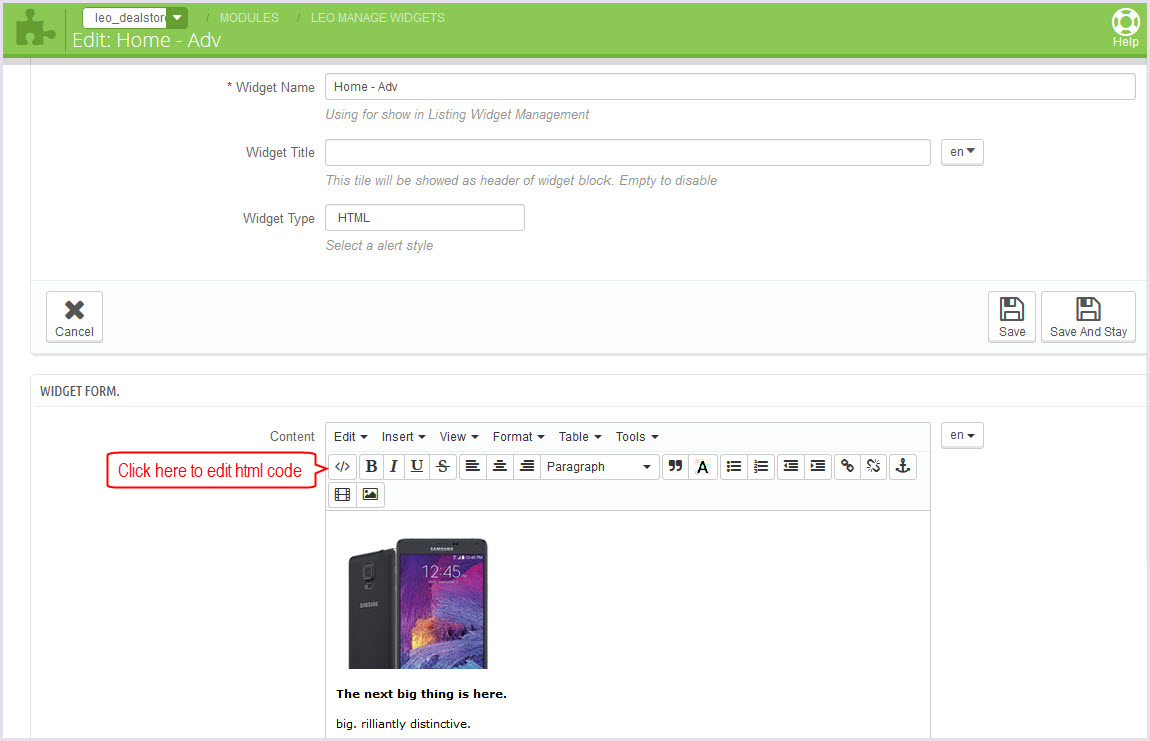The width and height of the screenshot is (1150, 741).
Task: Focus the empty Widget Title field
Action: click(x=628, y=152)
